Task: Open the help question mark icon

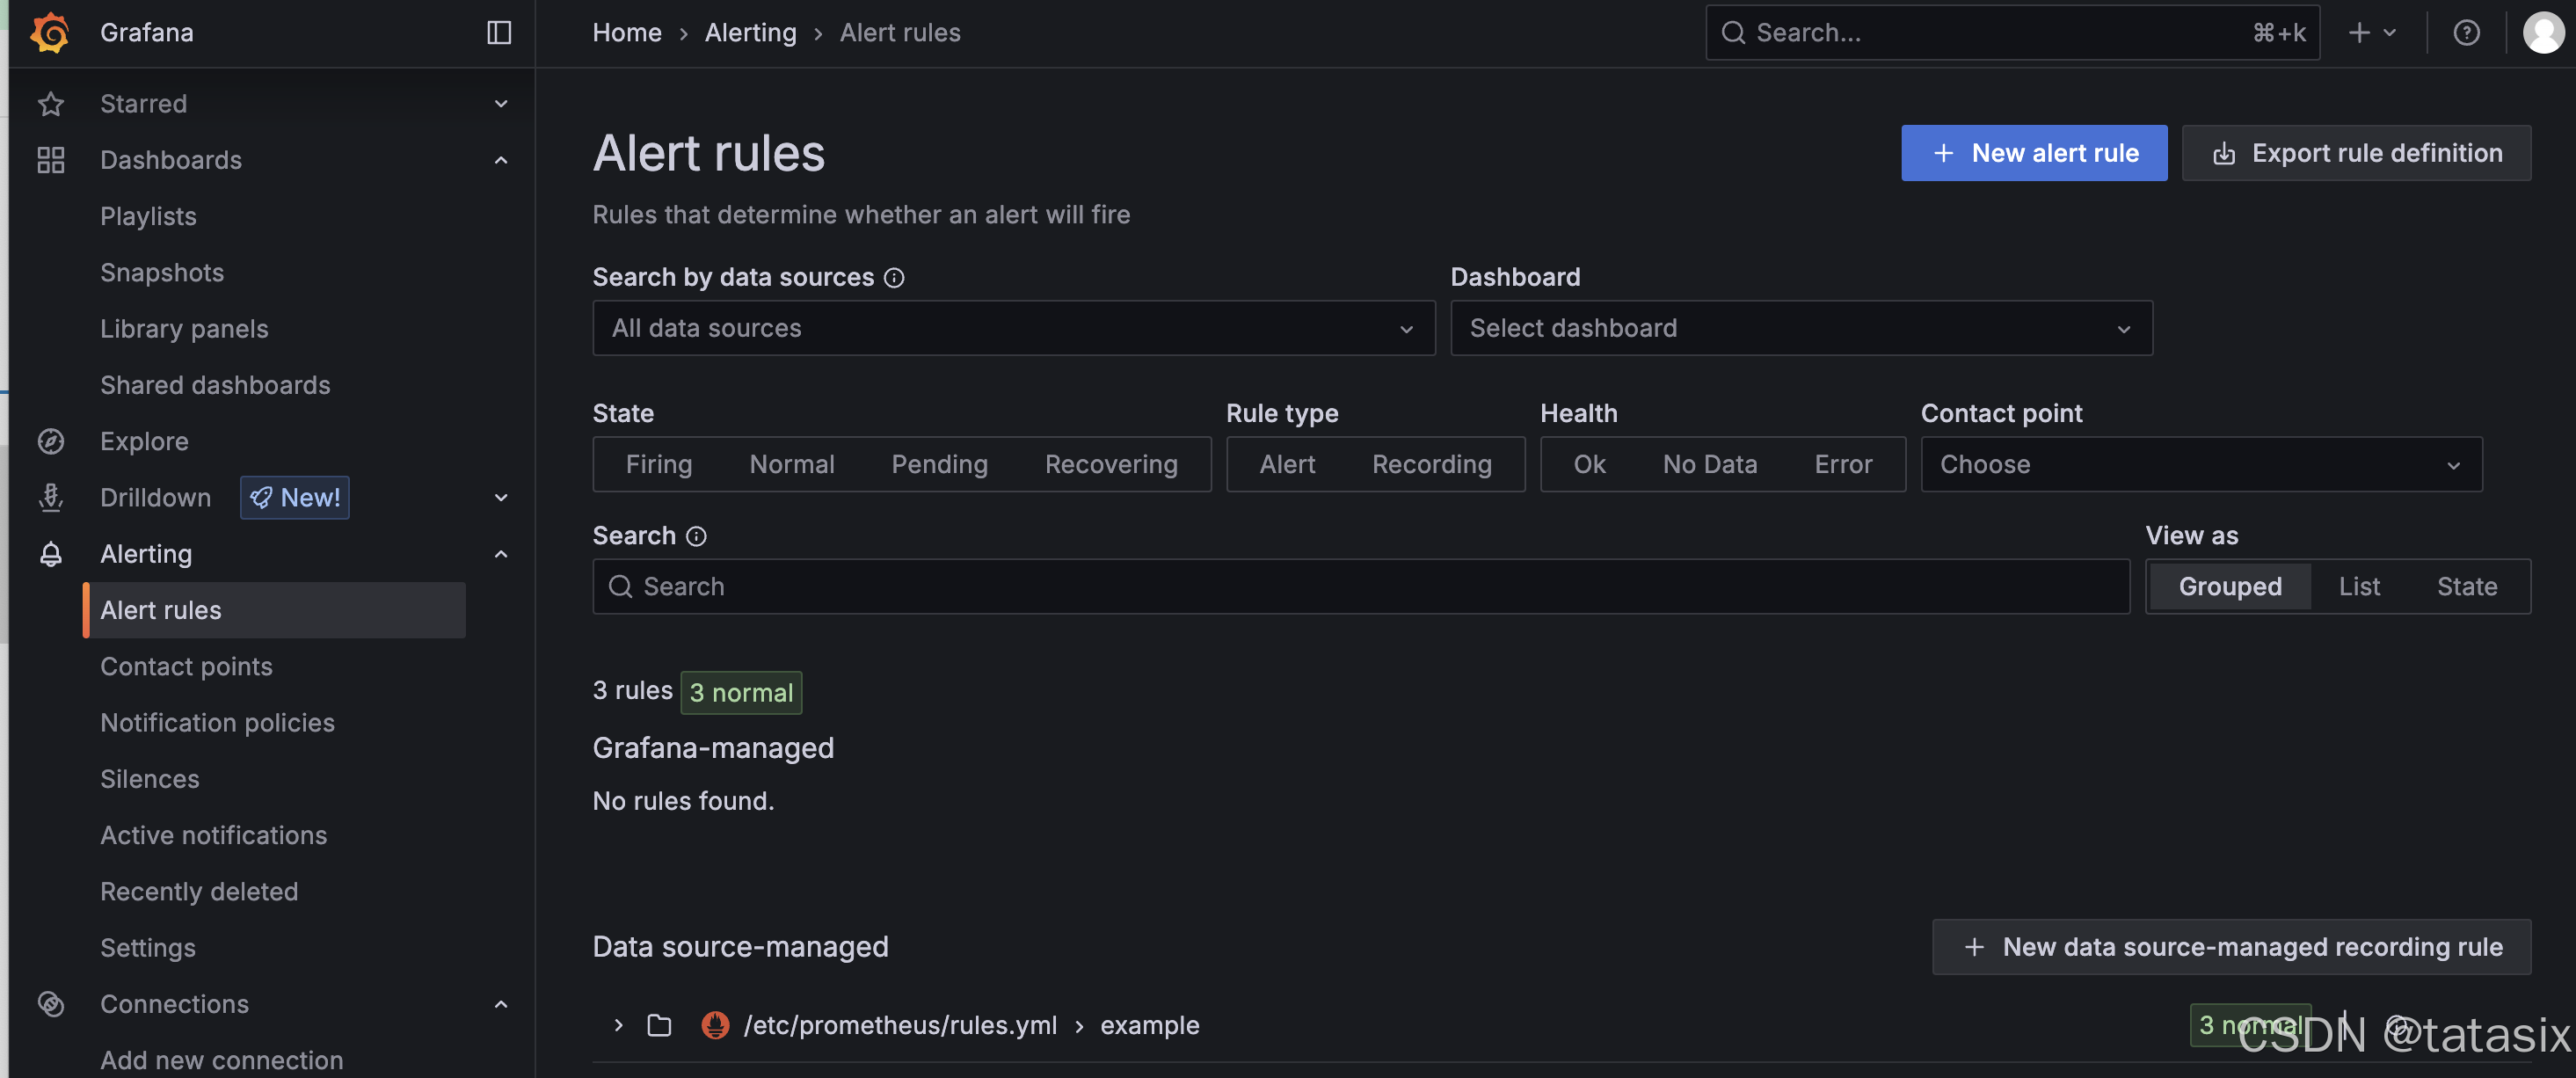Action: 2466,32
